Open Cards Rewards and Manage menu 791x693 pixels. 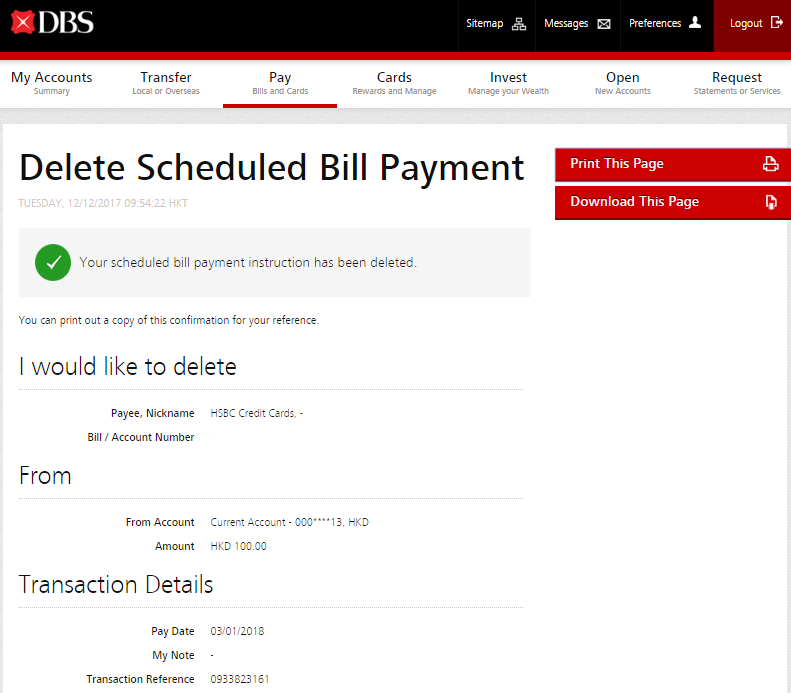point(394,83)
